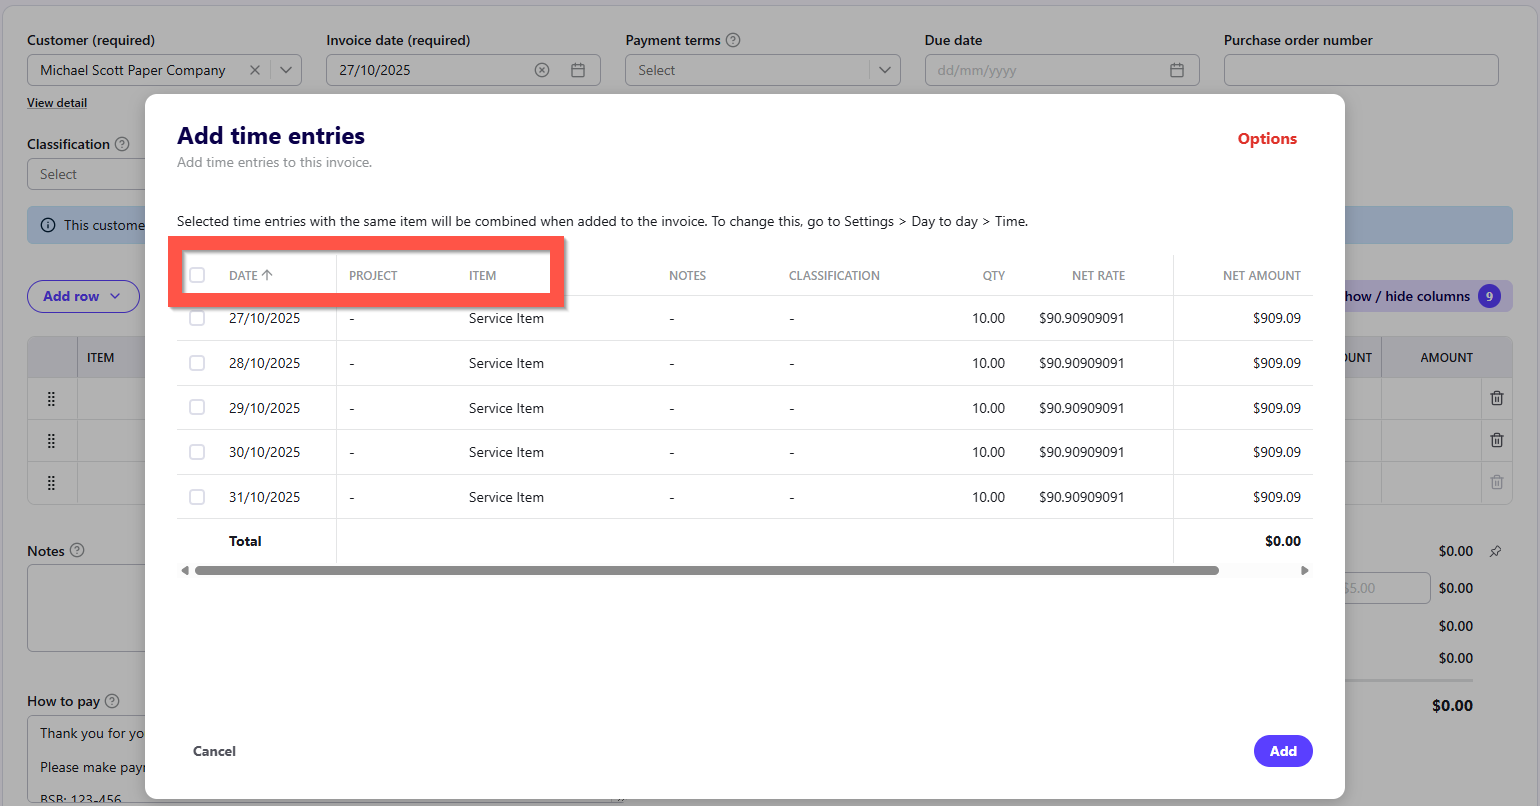The image size is (1540, 806).
Task: Click the horizontal scrollbar thumb in time entries
Action: 707,570
